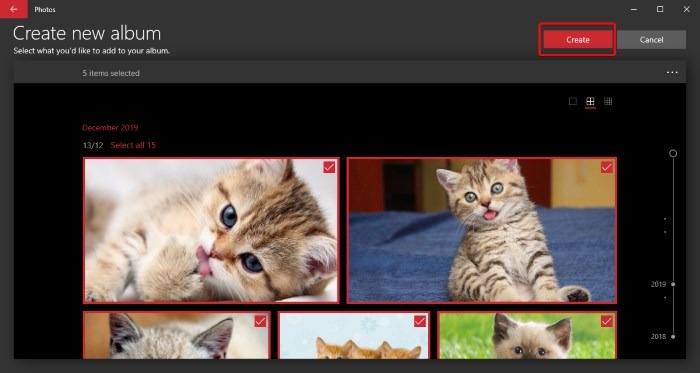Viewport: 700px width, 373px height.
Task: Open the kitten licking paw thumbnail
Action: pos(211,231)
